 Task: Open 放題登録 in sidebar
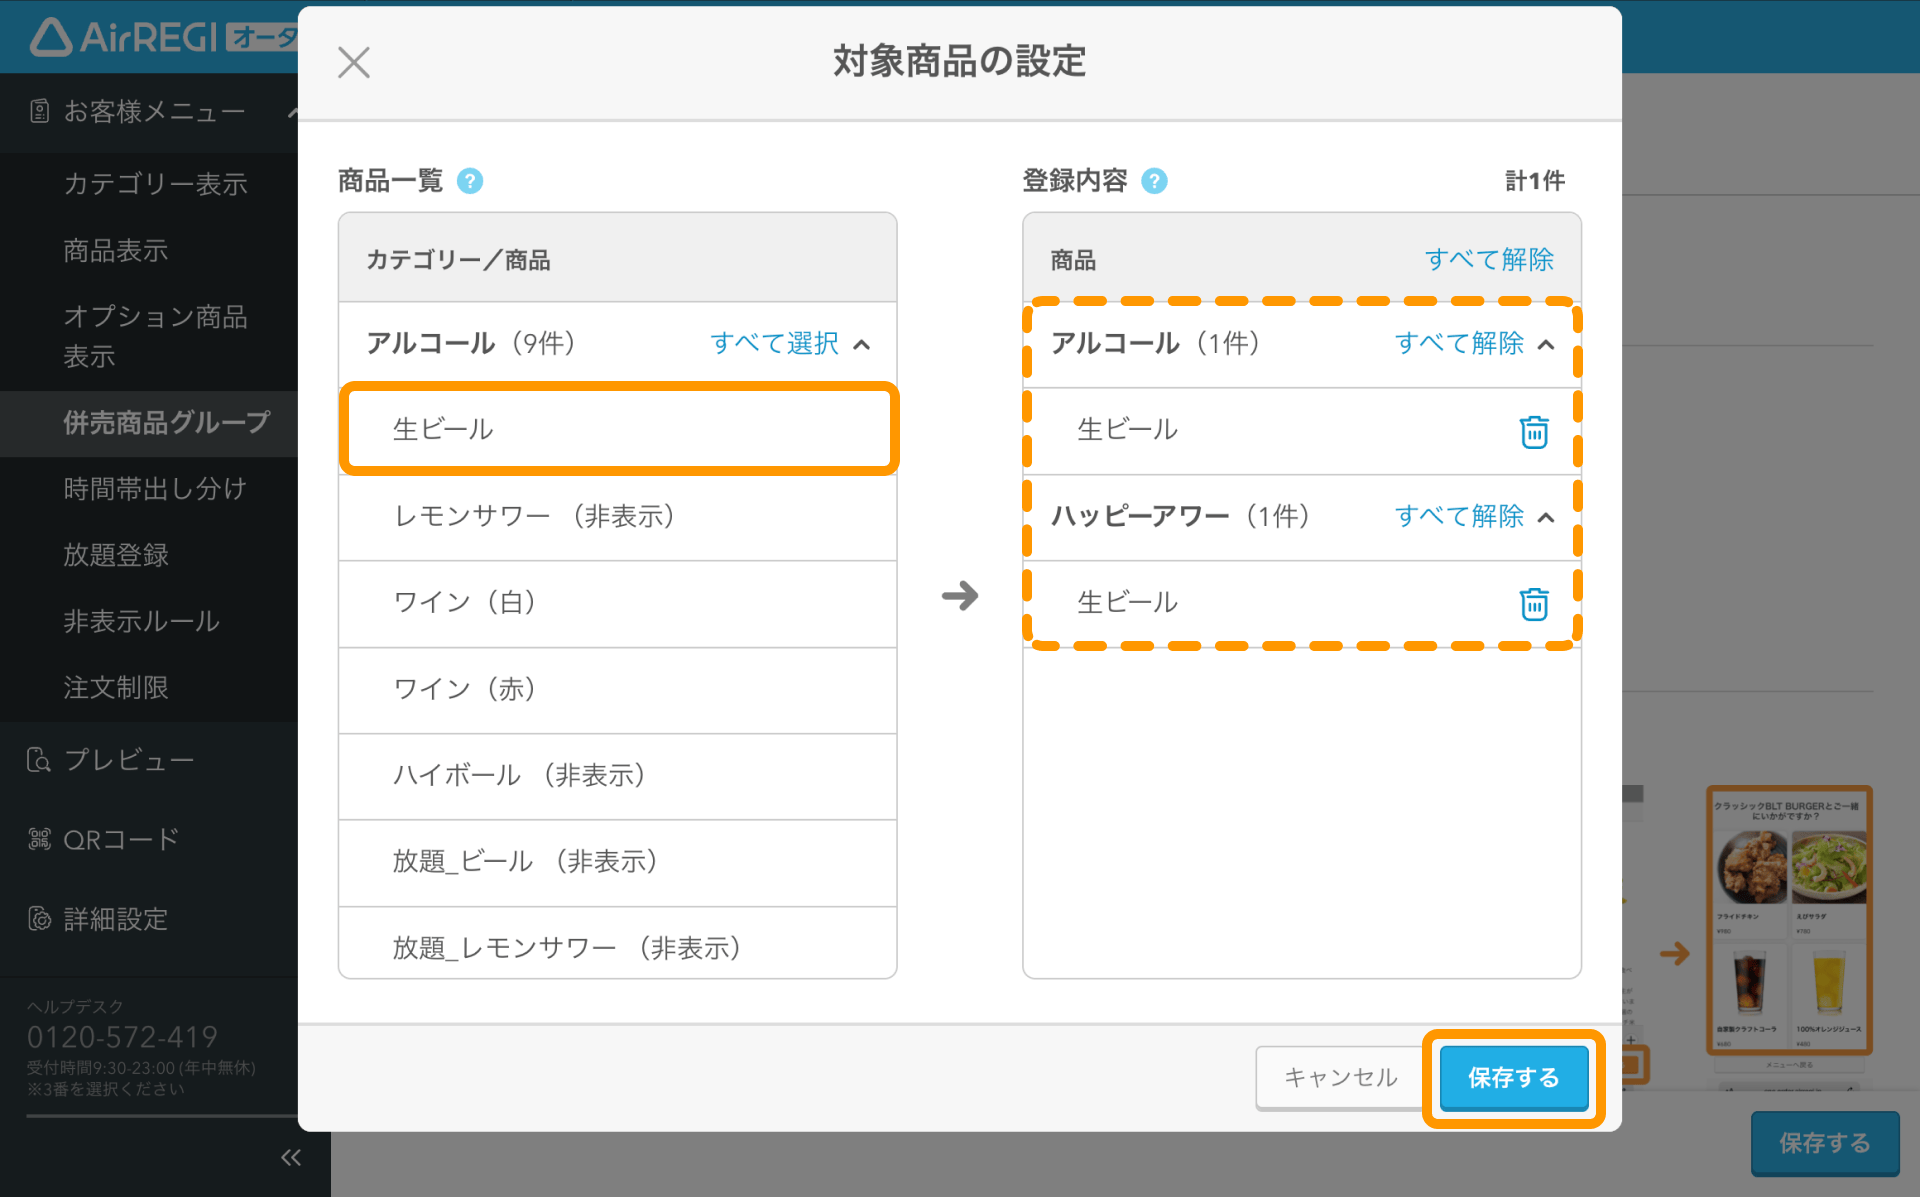click(x=116, y=554)
